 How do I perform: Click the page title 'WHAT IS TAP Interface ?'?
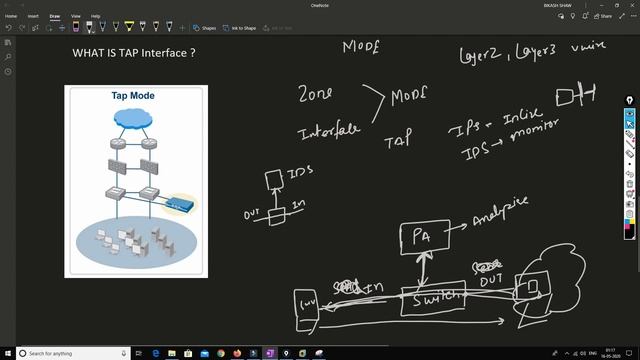(134, 53)
